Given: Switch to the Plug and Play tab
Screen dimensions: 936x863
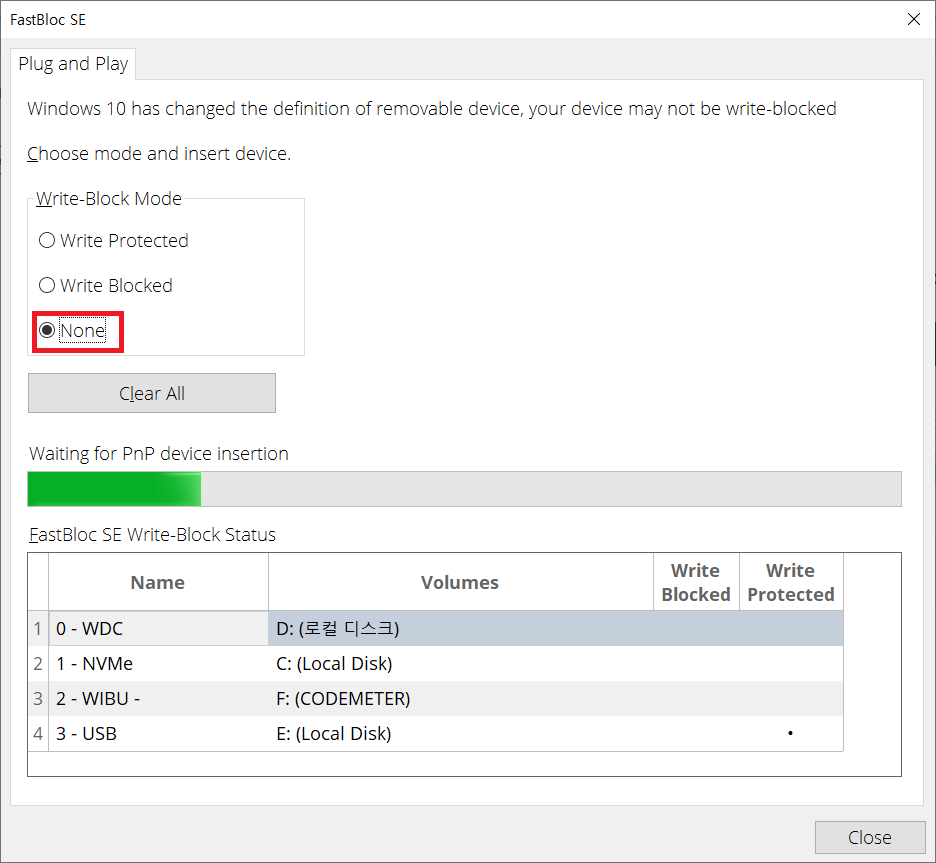Looking at the screenshot, I should point(73,64).
